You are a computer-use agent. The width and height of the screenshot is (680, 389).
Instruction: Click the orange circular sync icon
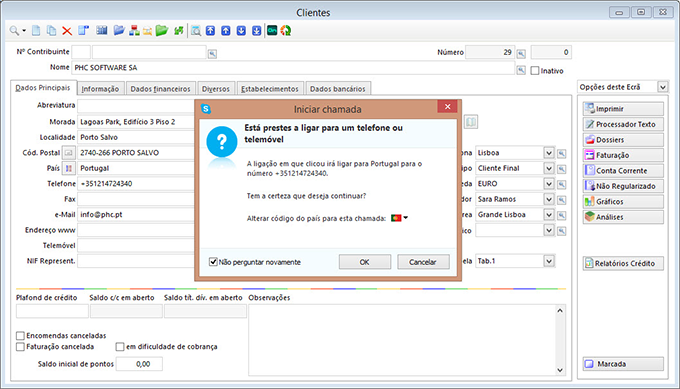point(286,31)
